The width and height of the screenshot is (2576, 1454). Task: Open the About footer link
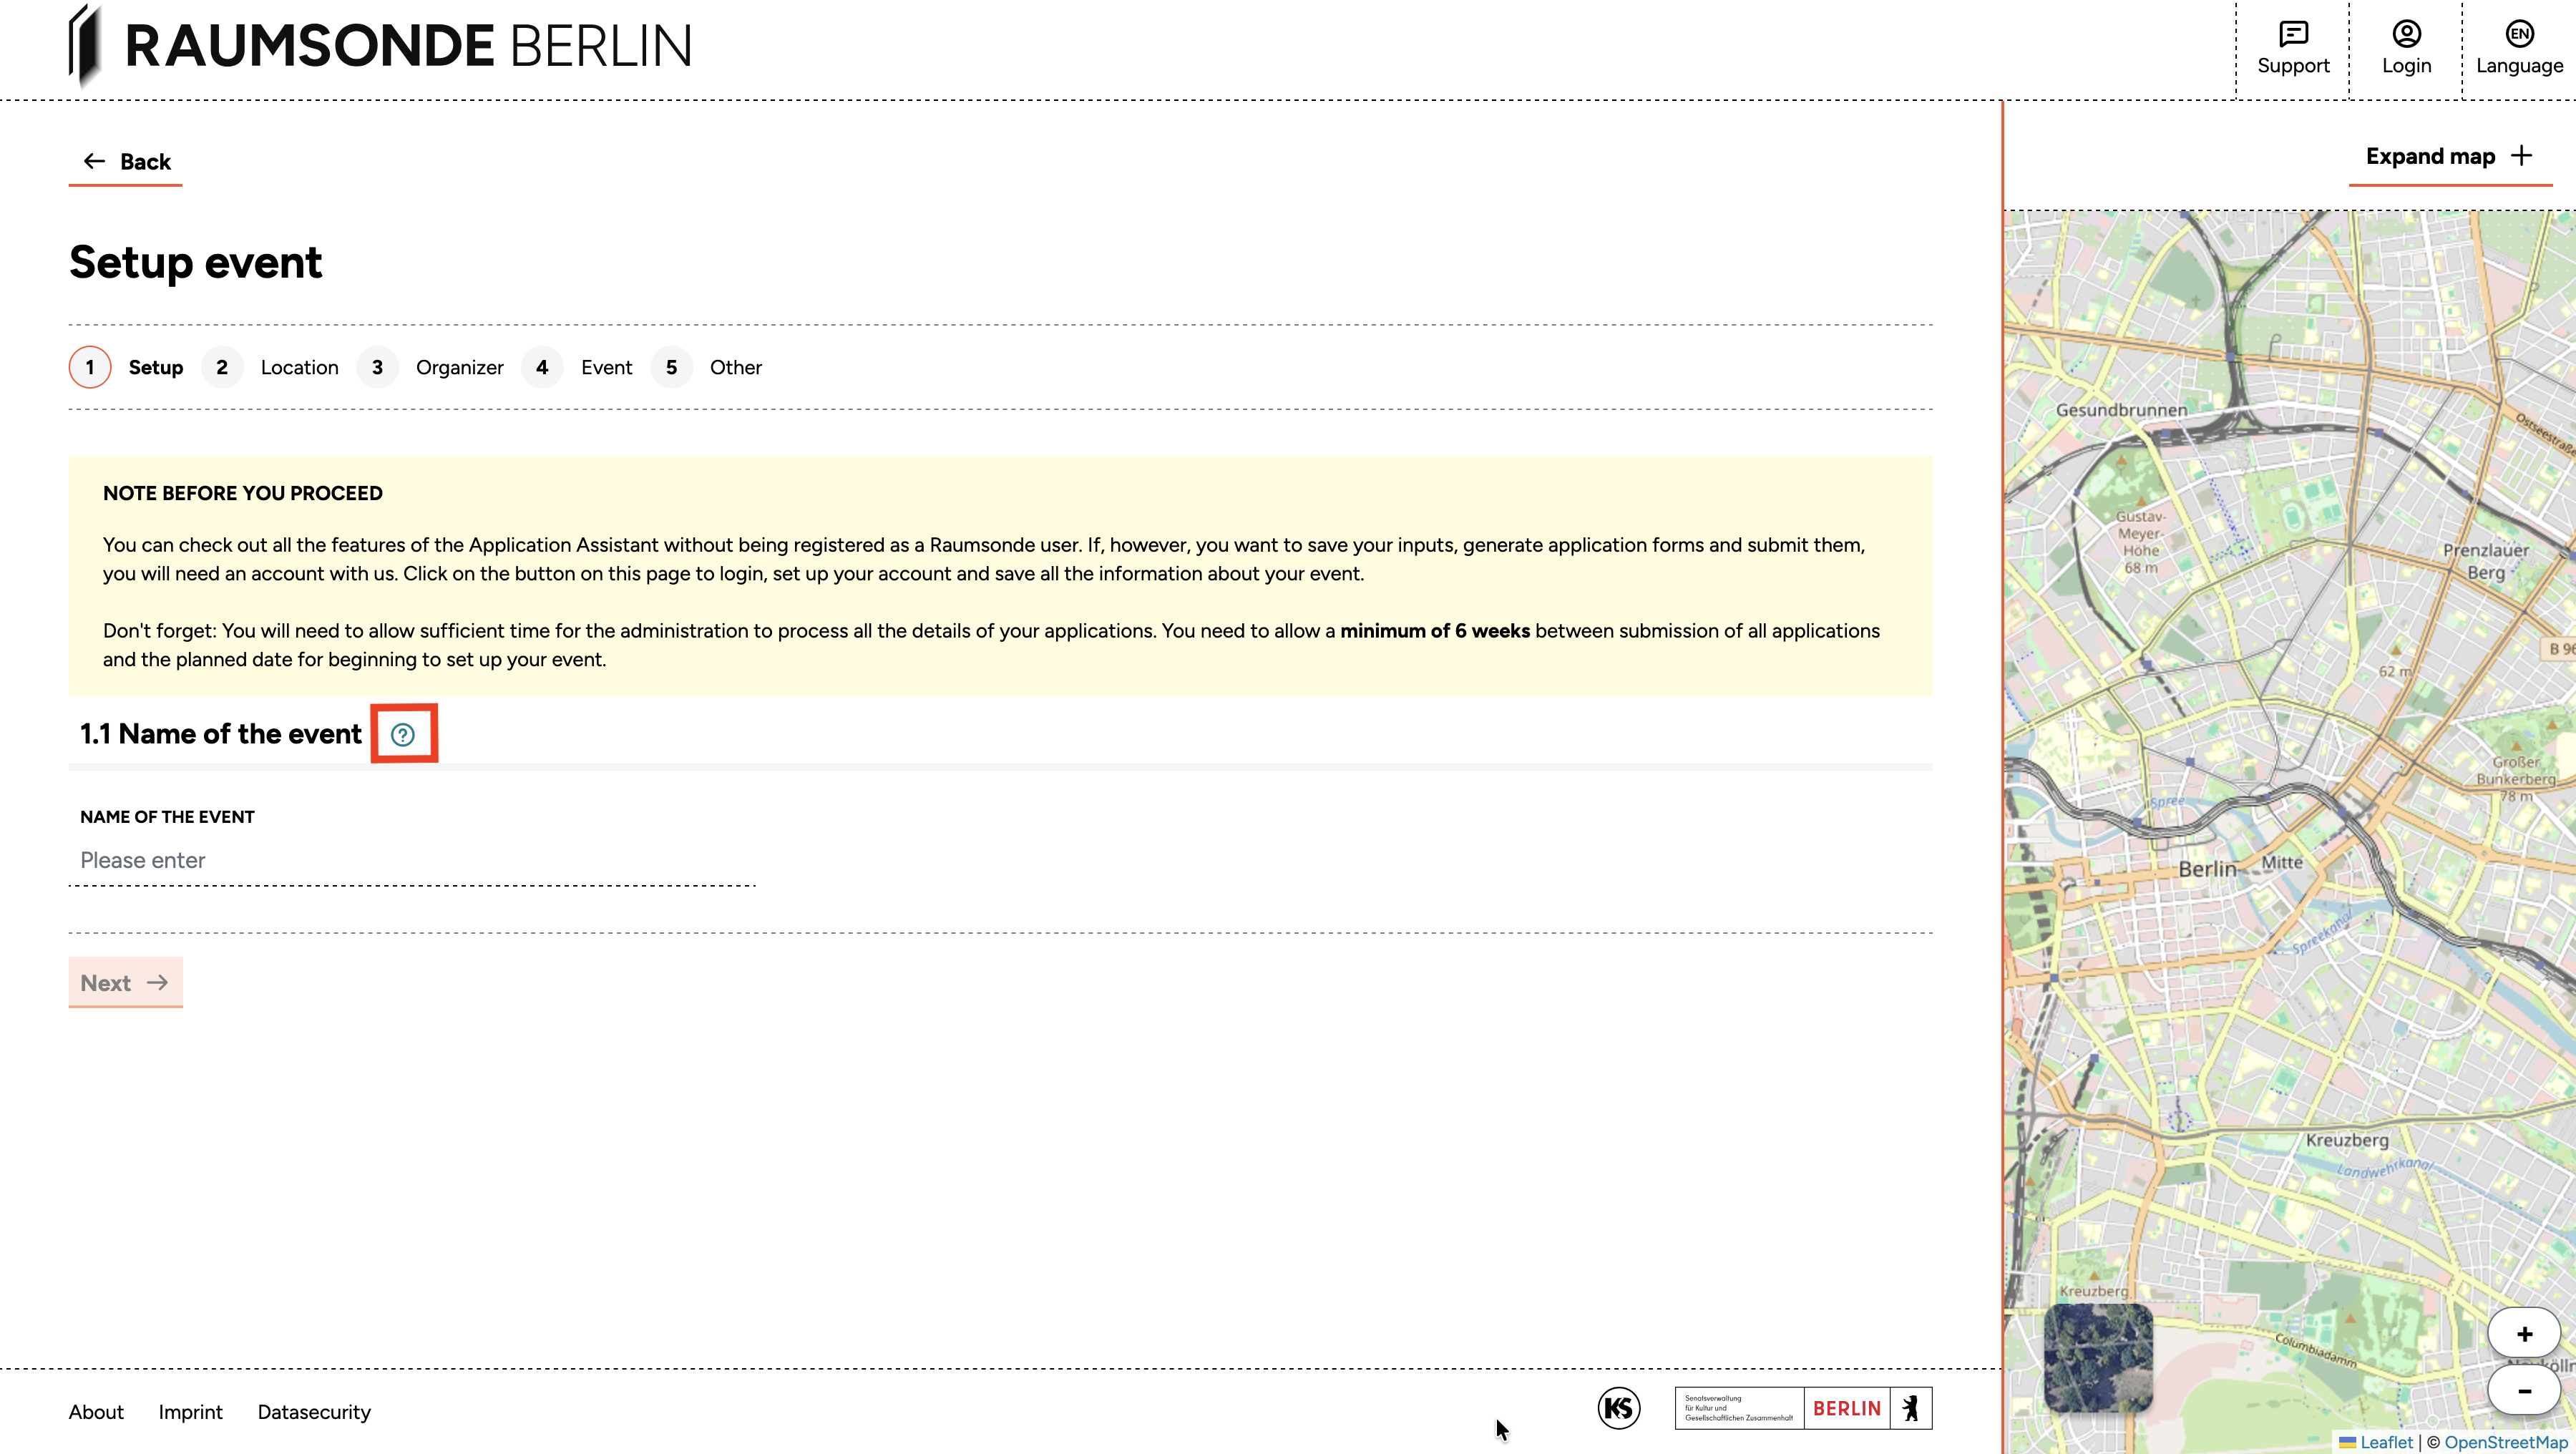coord(96,1412)
